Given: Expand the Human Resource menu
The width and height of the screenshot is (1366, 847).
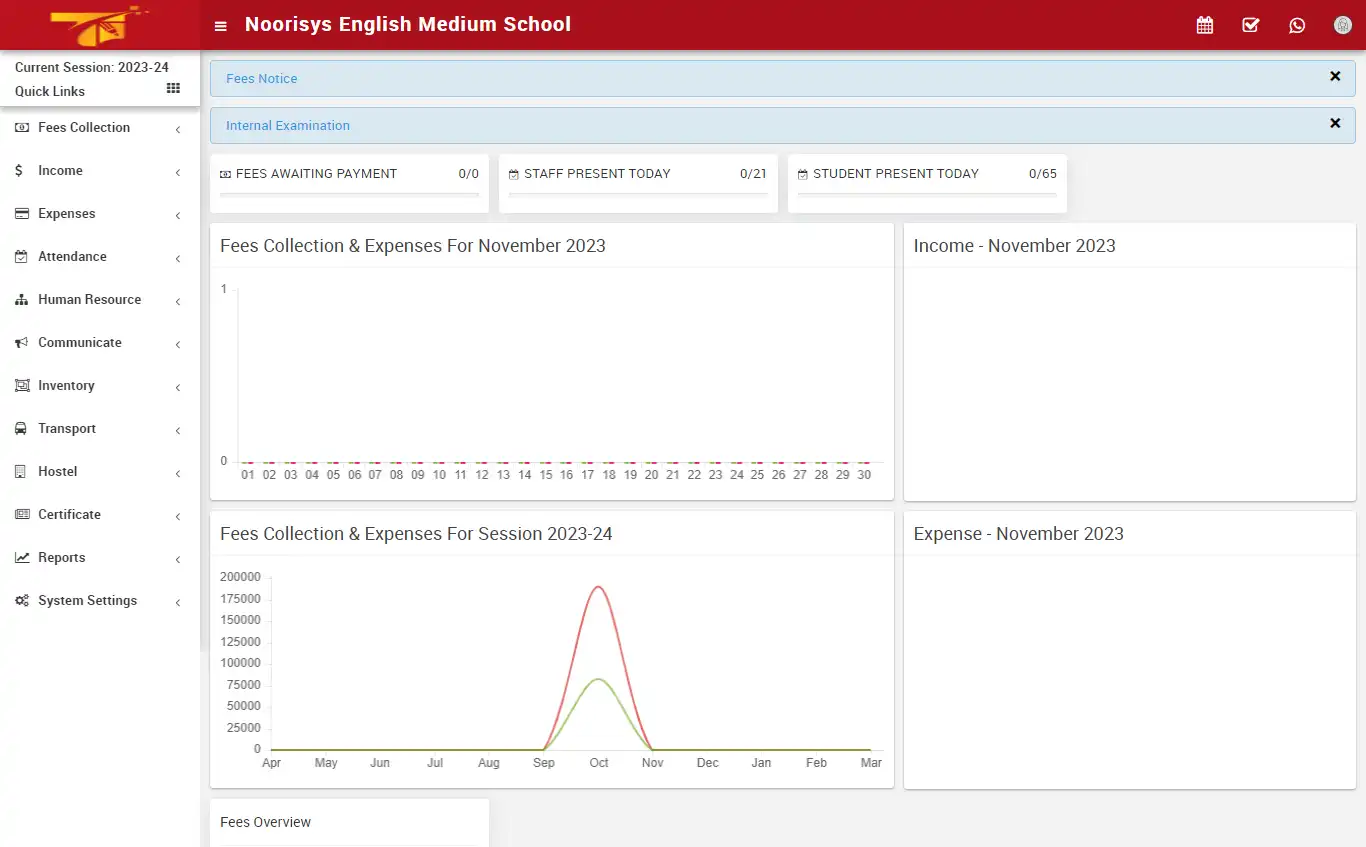Looking at the screenshot, I should pos(89,299).
